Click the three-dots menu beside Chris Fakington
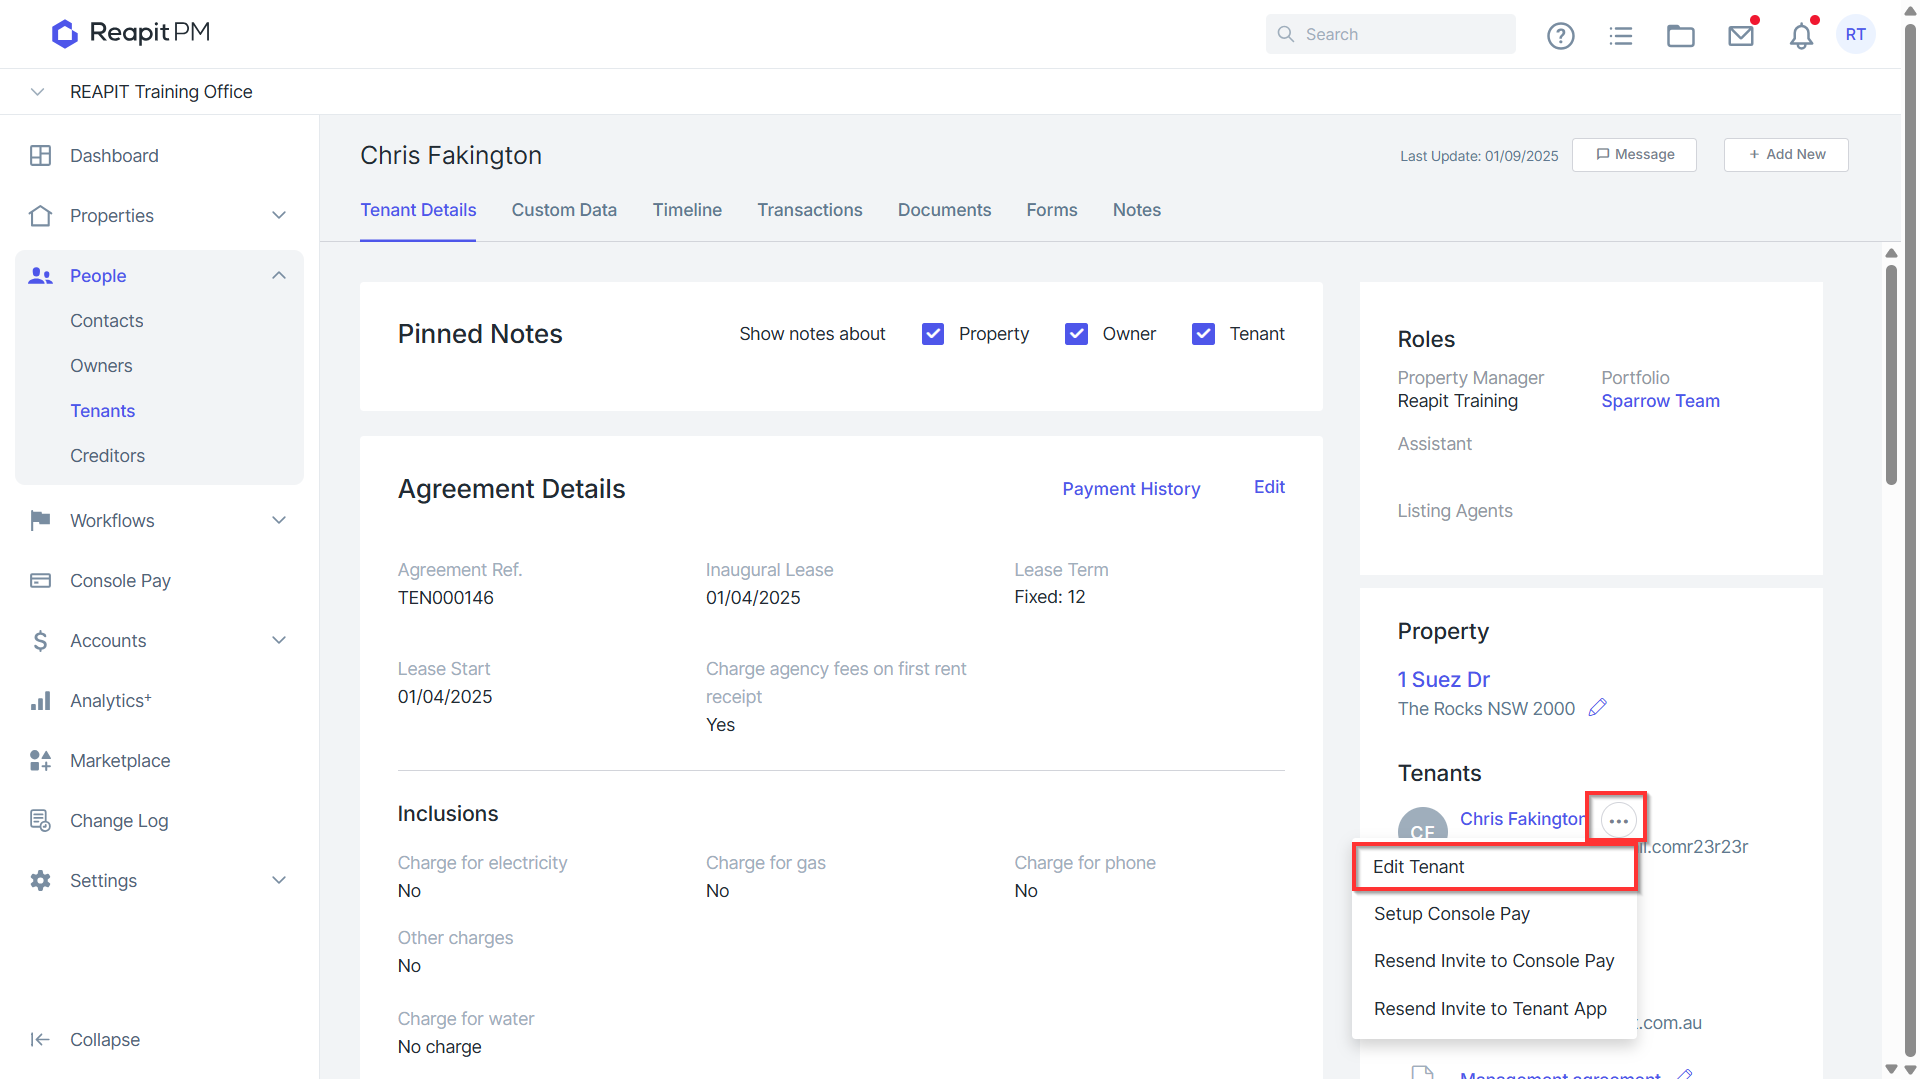 pyautogui.click(x=1618, y=821)
